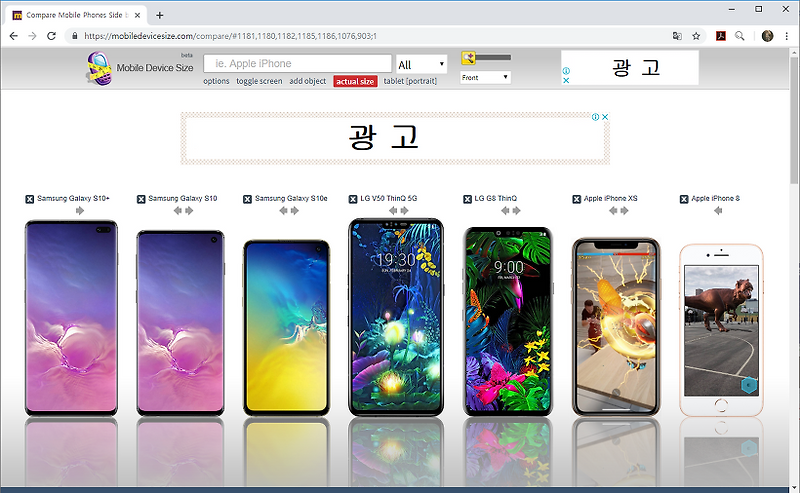Move Samsung Galaxy S10 to the left

(177, 211)
